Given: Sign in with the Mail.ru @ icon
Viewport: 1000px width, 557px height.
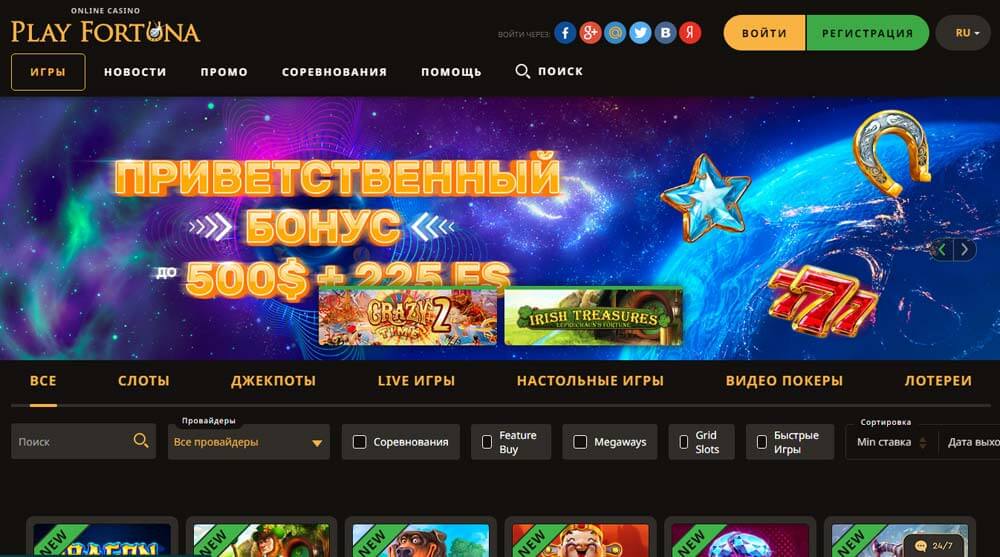Looking at the screenshot, I should [x=615, y=33].
